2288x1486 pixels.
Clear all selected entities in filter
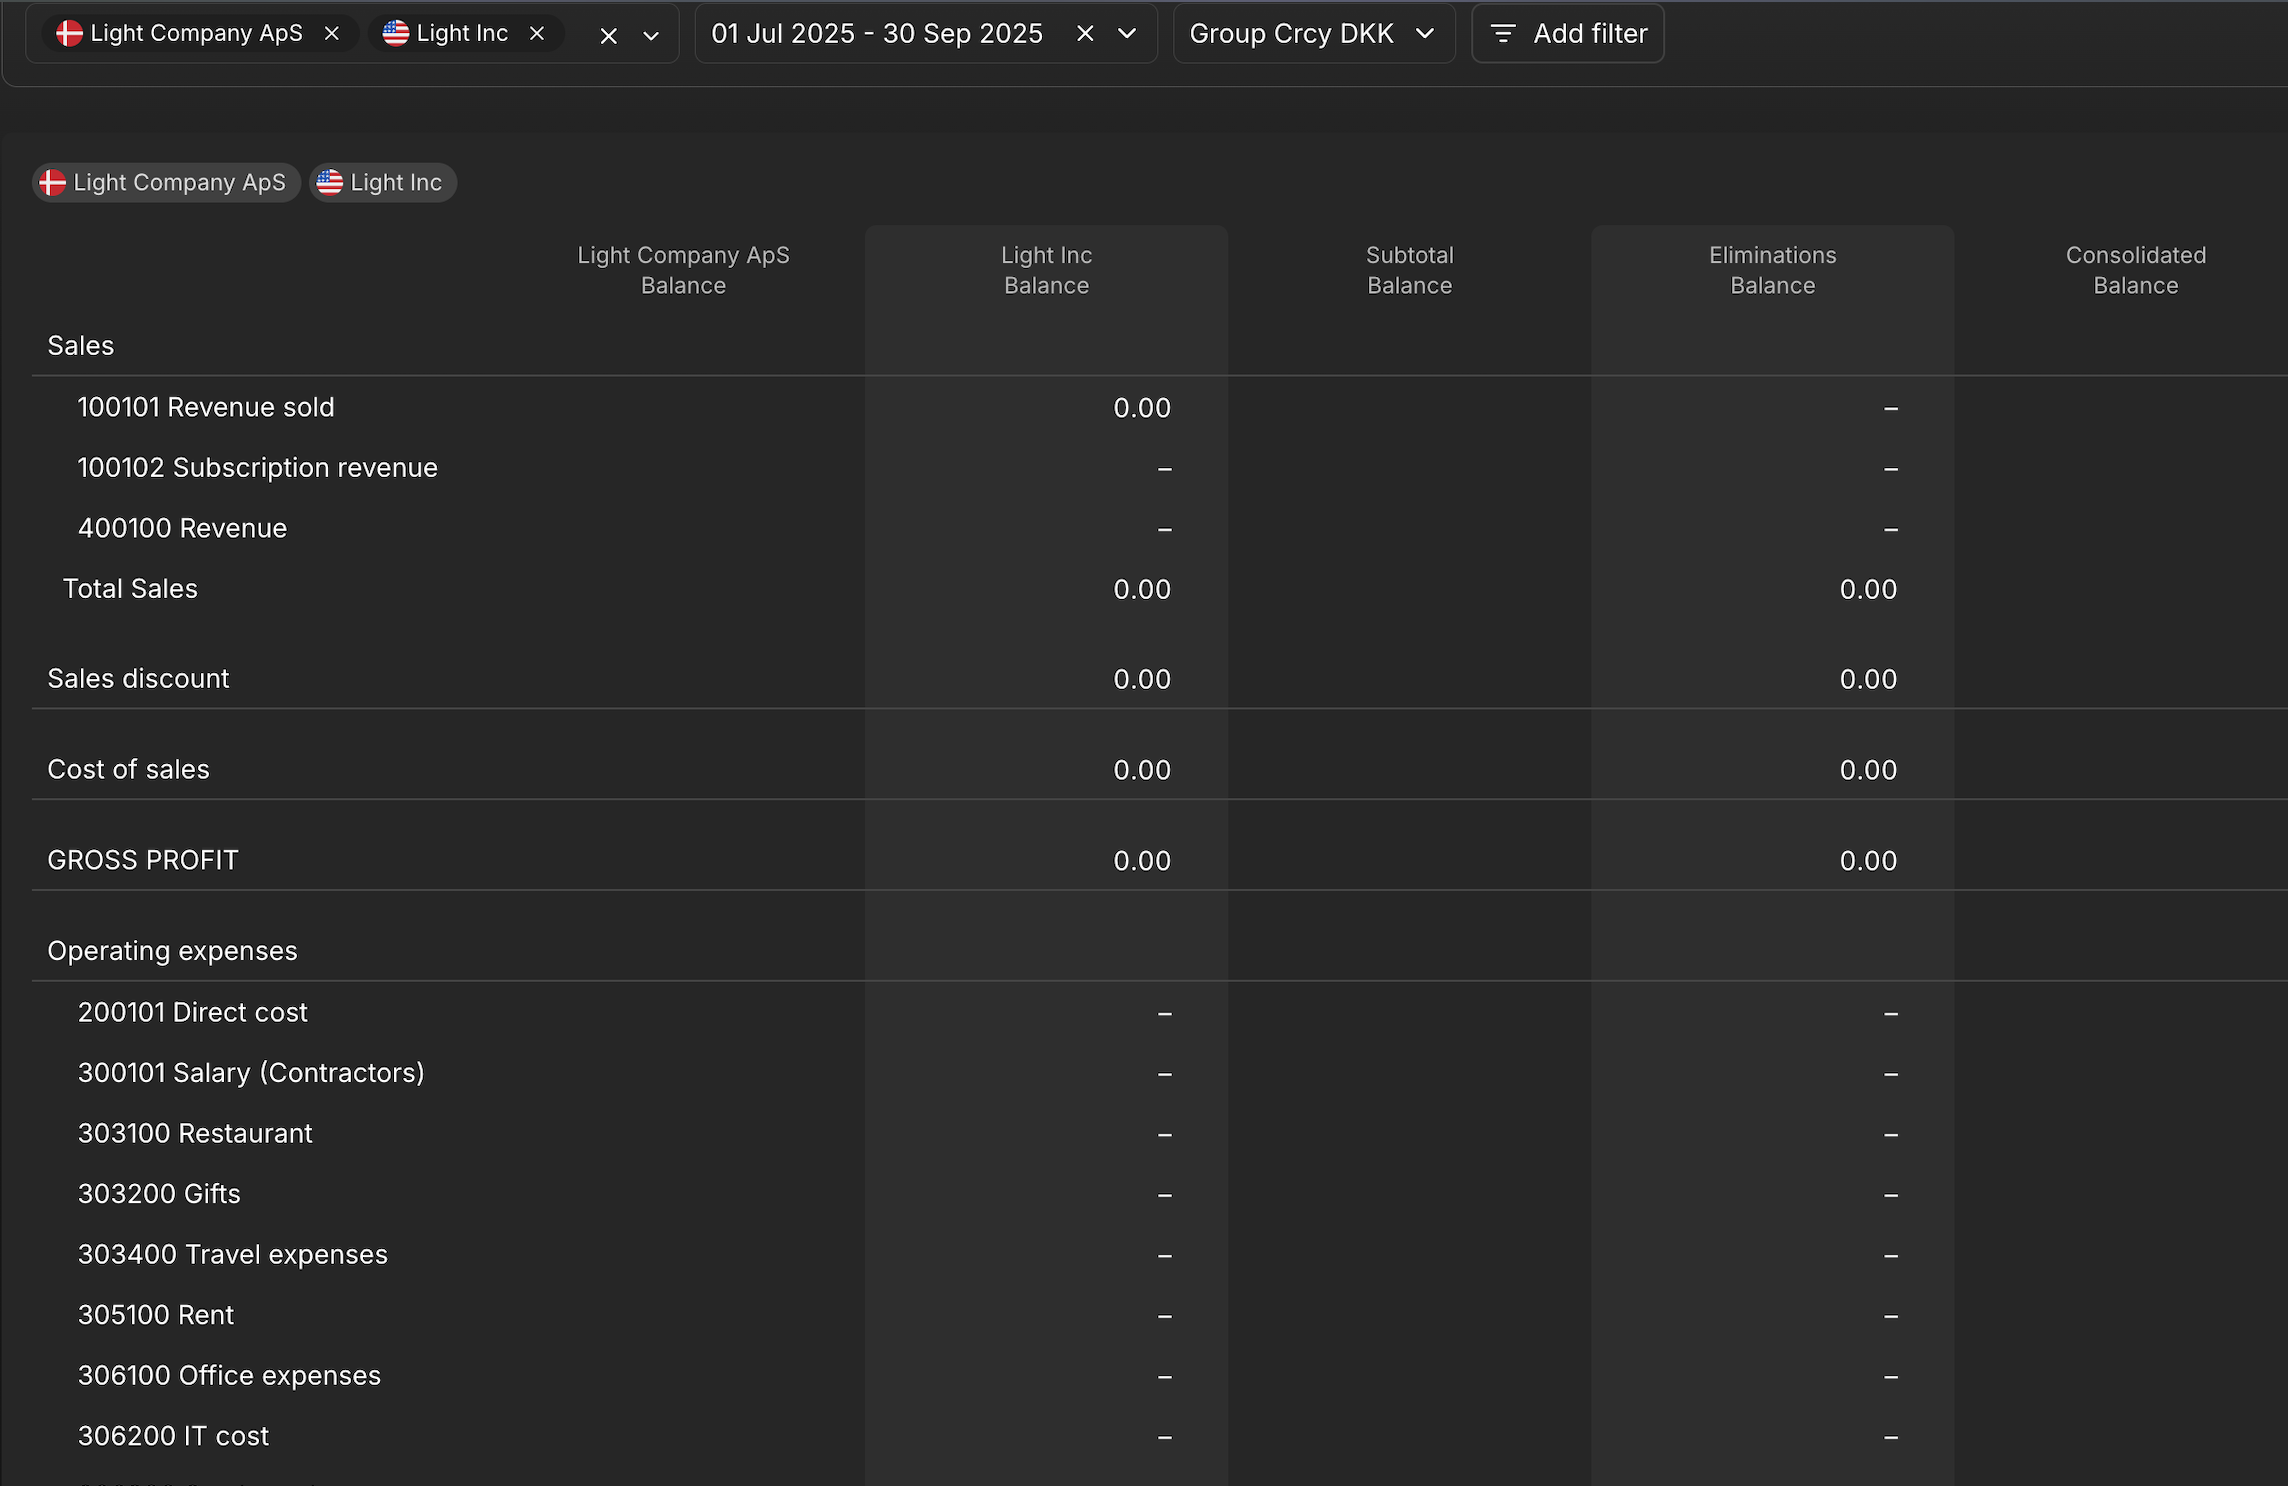point(608,36)
